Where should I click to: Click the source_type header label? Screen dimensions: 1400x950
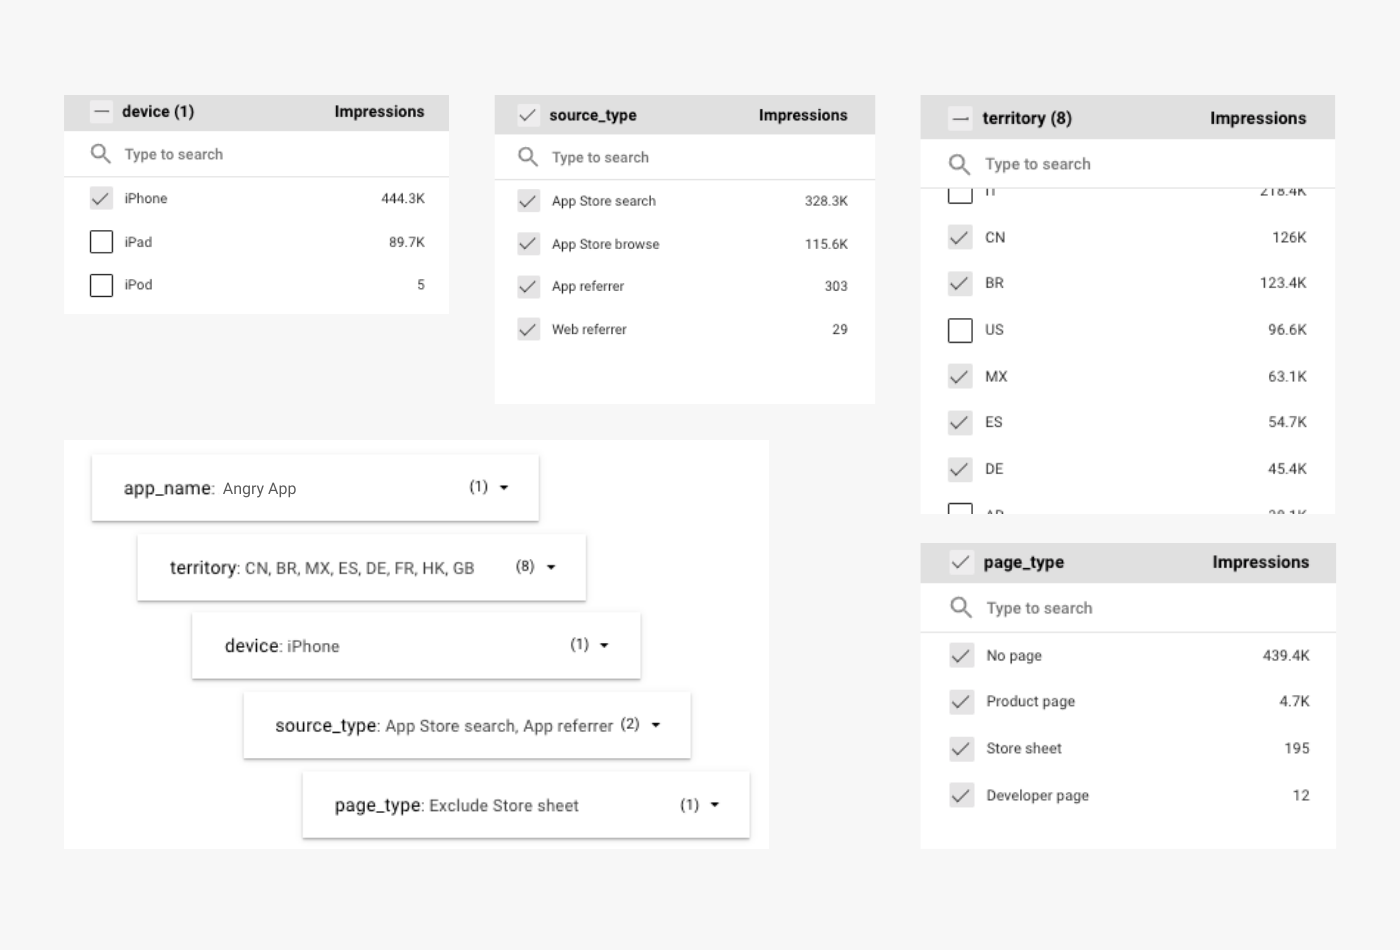point(593,115)
